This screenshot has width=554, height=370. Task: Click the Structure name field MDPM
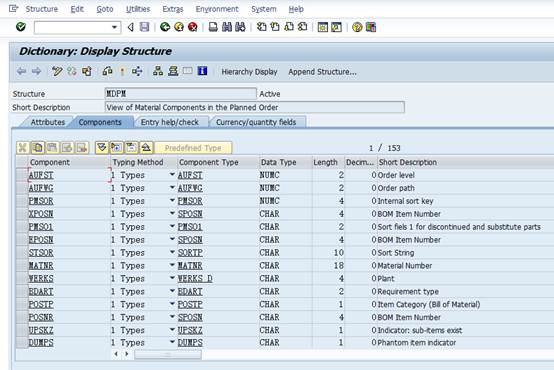point(181,94)
